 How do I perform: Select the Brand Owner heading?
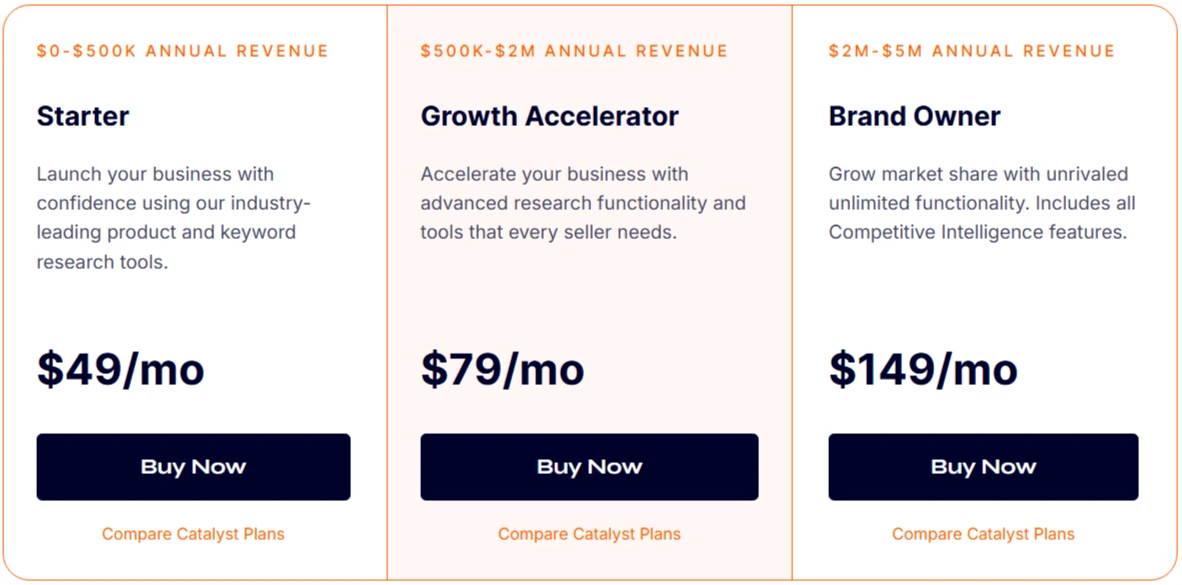point(914,116)
